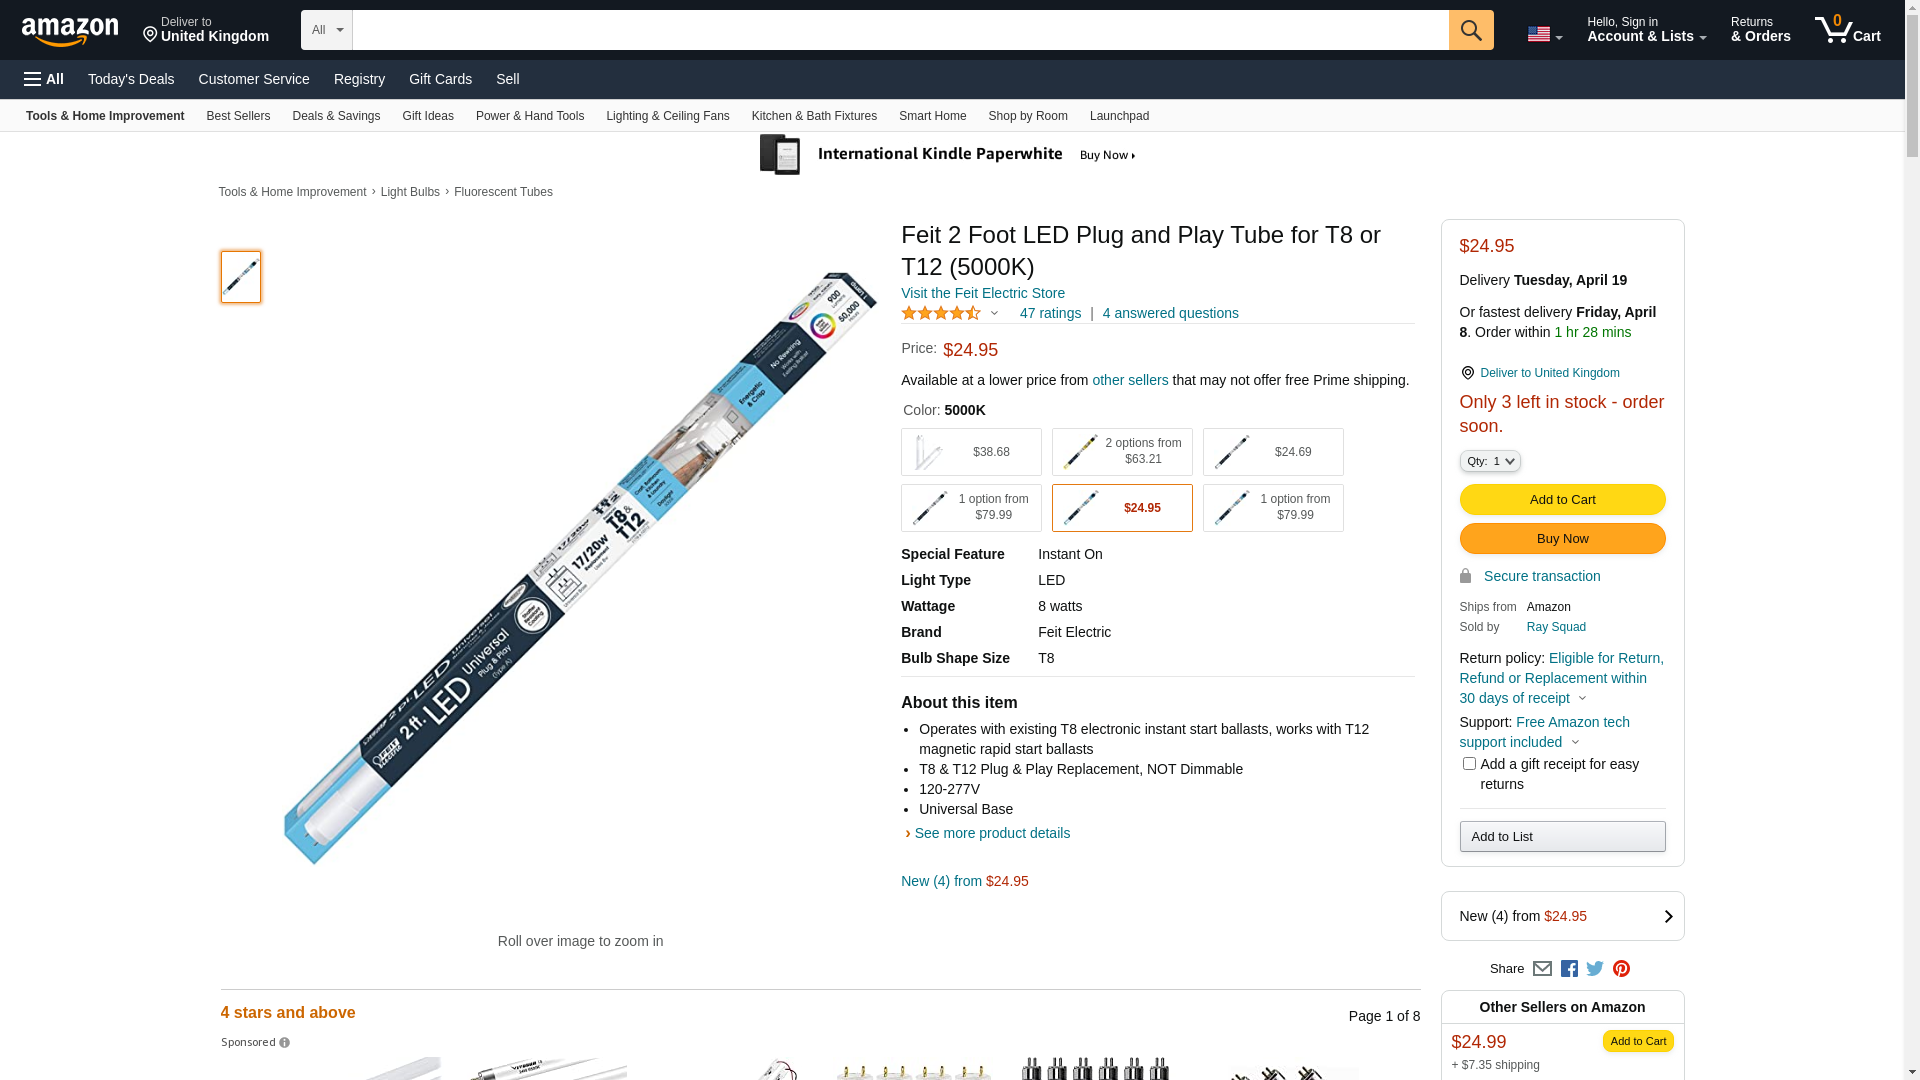Screen dimensions: 1920x1080
Task: Click the product image thumbnail
Action: [x=241, y=277]
